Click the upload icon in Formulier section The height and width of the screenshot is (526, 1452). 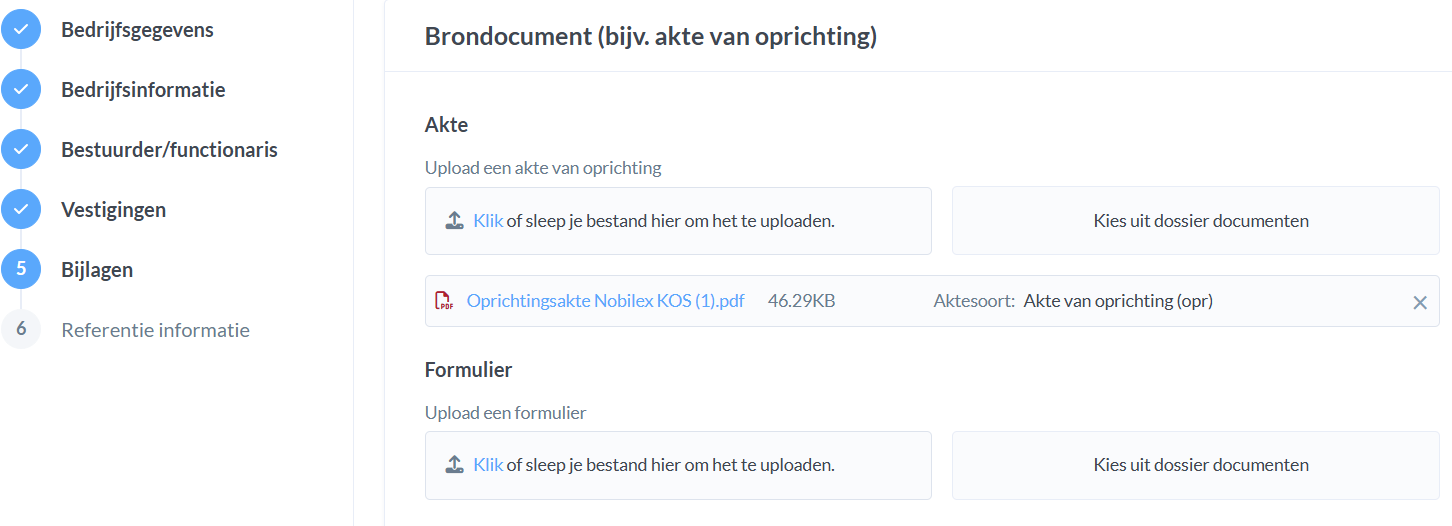pos(454,465)
